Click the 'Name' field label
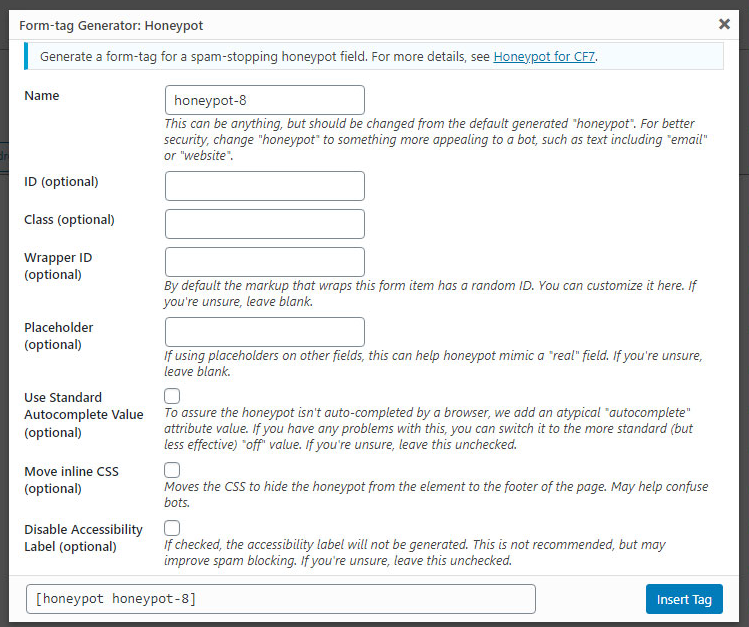 click(42, 96)
